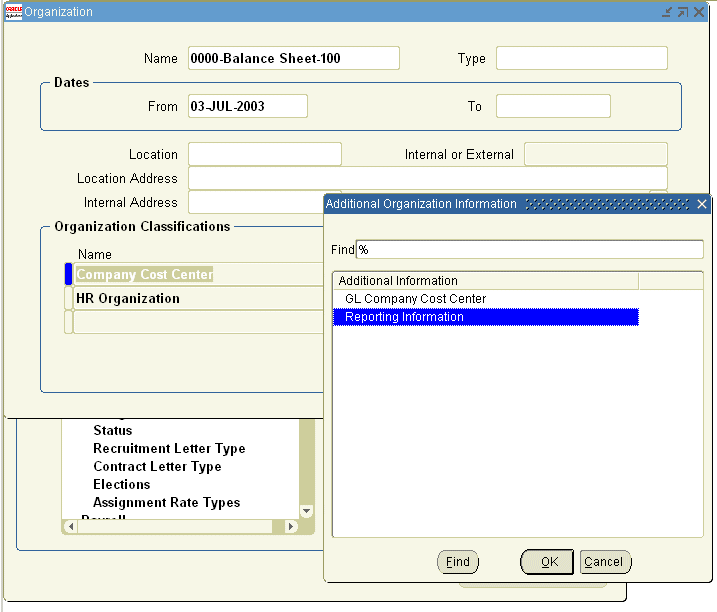The height and width of the screenshot is (612, 717).
Task: Select Status in the background list
Action: (112, 430)
